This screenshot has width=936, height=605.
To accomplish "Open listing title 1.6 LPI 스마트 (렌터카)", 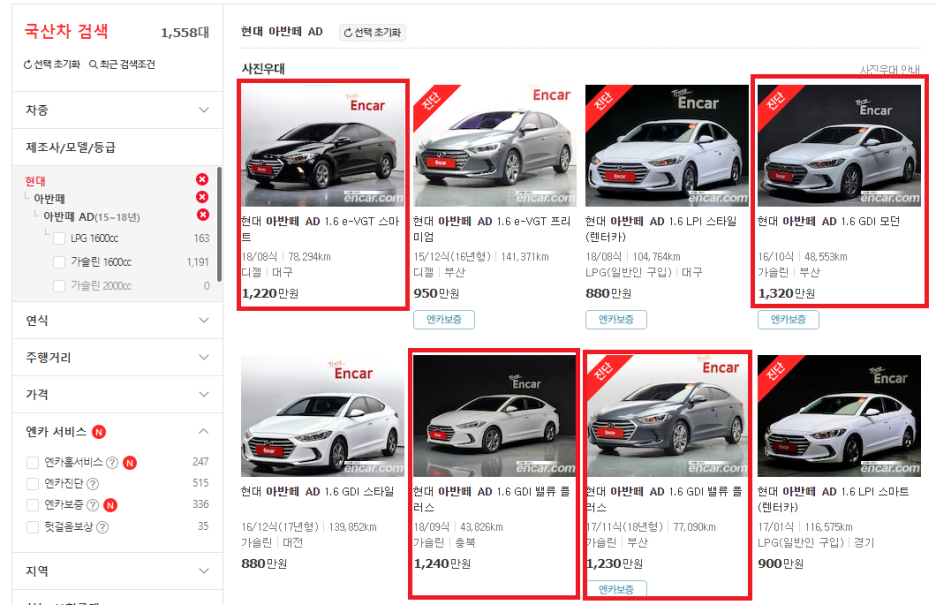I will (x=833, y=499).
